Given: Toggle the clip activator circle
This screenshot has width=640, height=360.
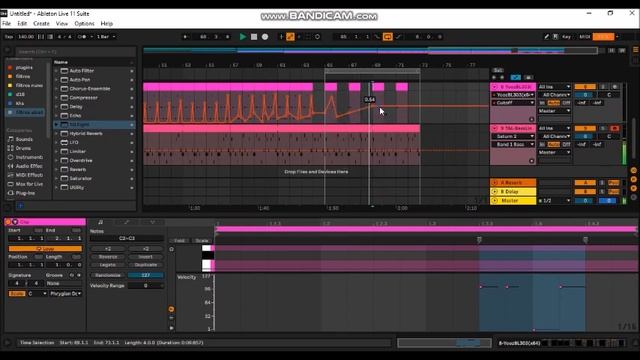Looking at the screenshot, I should click(x=8, y=222).
